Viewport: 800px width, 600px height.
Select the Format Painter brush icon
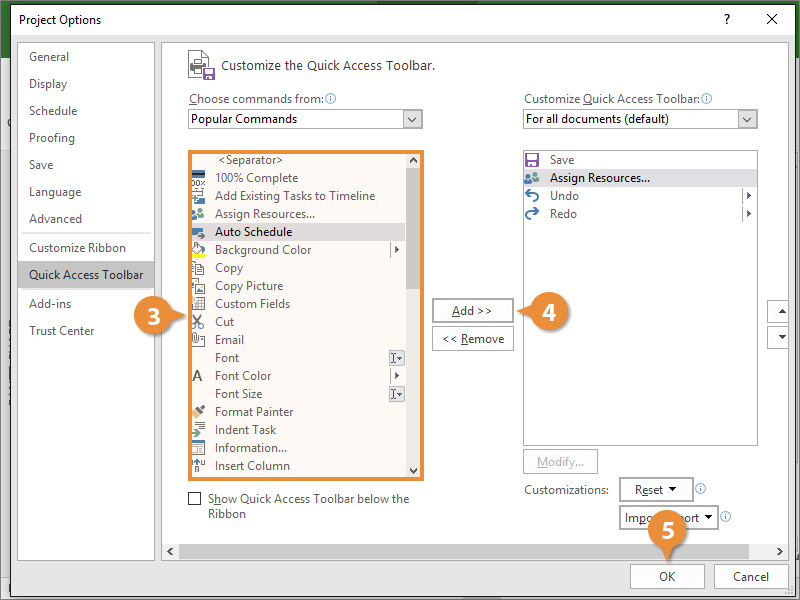pyautogui.click(x=197, y=412)
